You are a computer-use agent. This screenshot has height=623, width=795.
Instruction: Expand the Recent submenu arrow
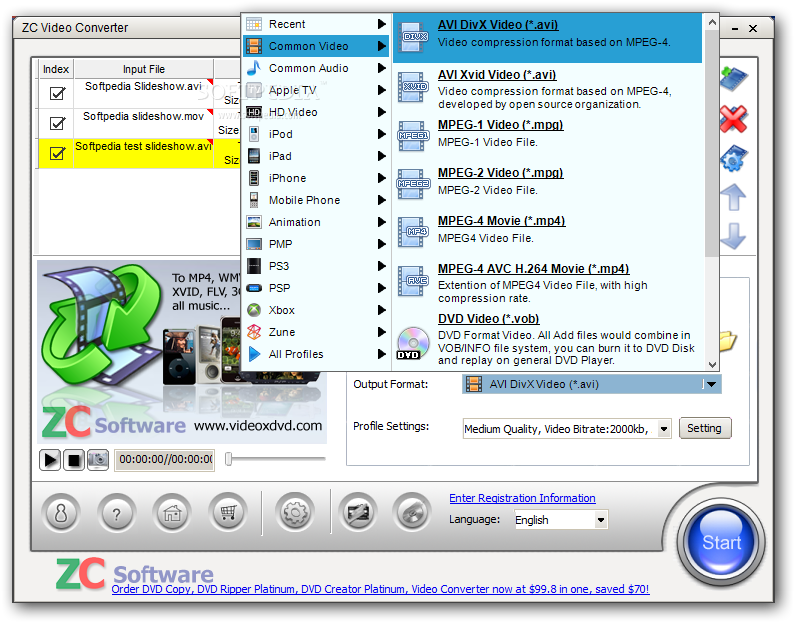pyautogui.click(x=382, y=24)
